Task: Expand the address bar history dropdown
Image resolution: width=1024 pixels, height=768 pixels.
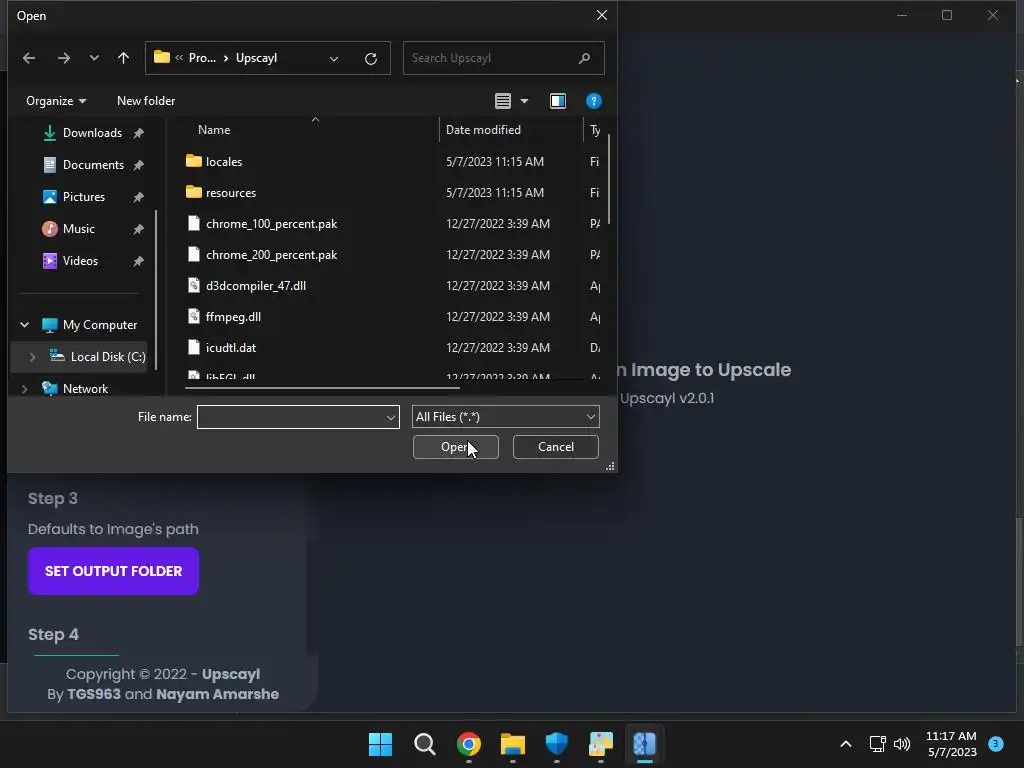Action: tap(334, 59)
